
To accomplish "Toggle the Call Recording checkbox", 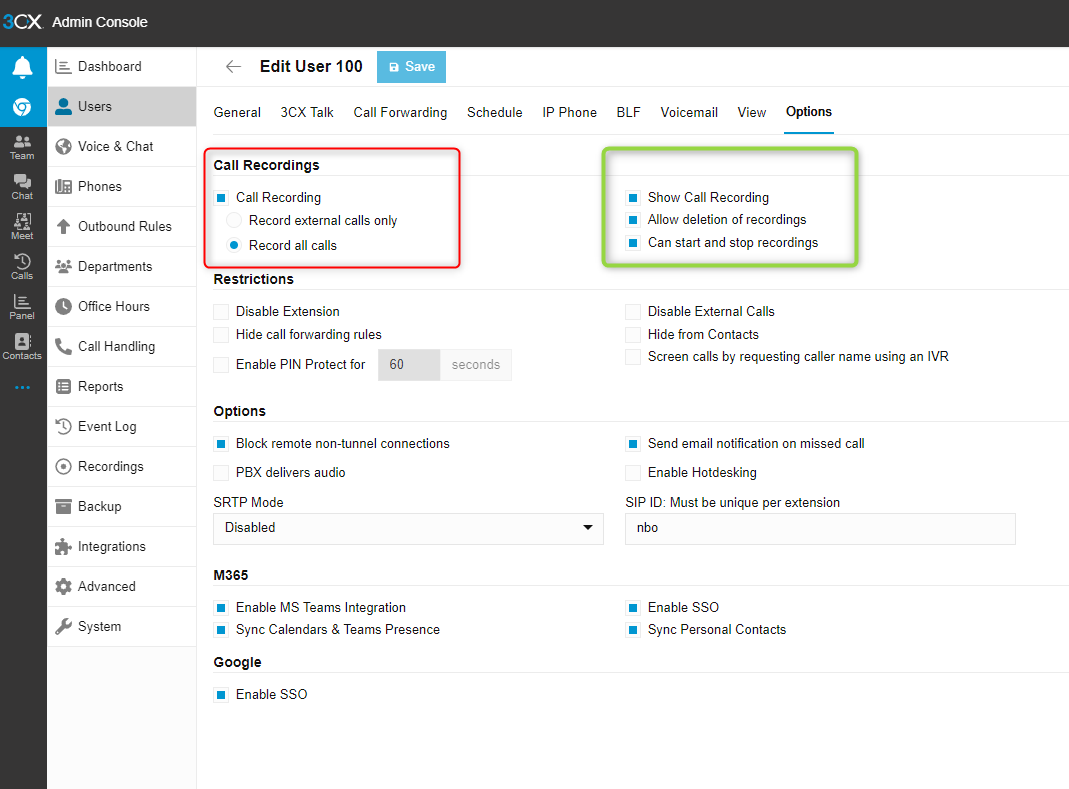I will click(221, 198).
